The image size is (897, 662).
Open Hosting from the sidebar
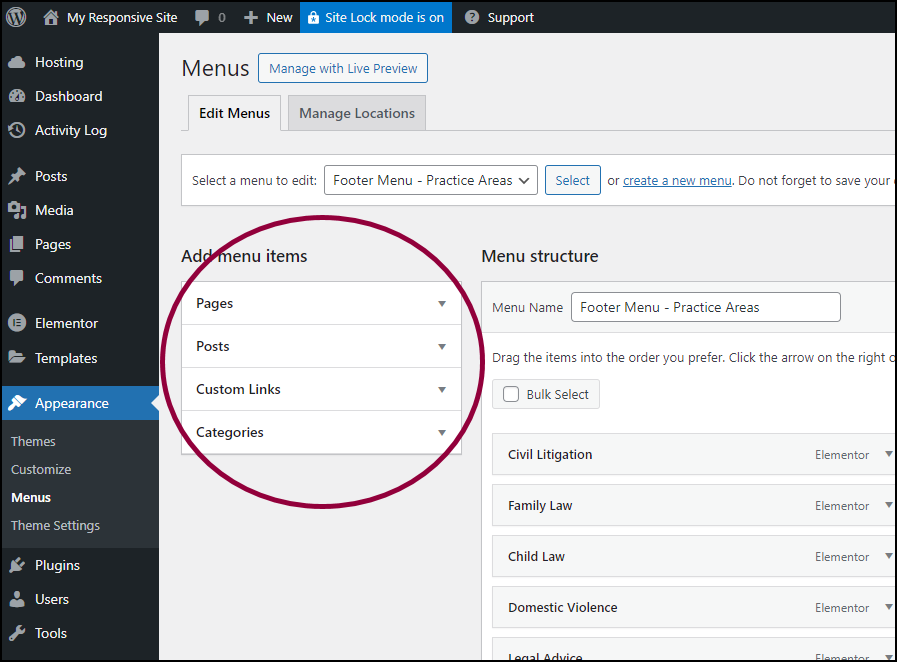59,62
